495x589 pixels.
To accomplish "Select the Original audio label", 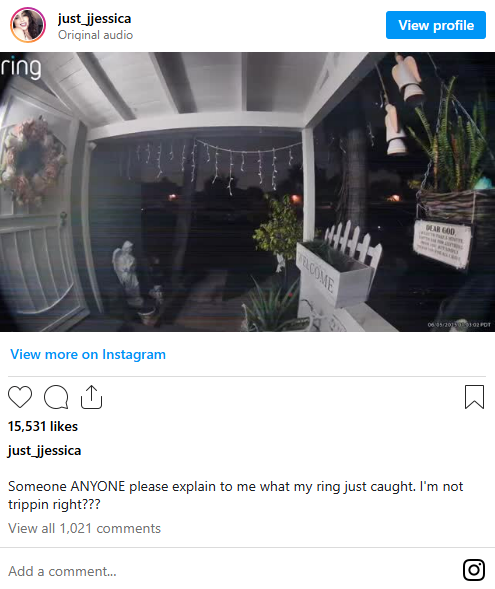I will click(x=95, y=35).
